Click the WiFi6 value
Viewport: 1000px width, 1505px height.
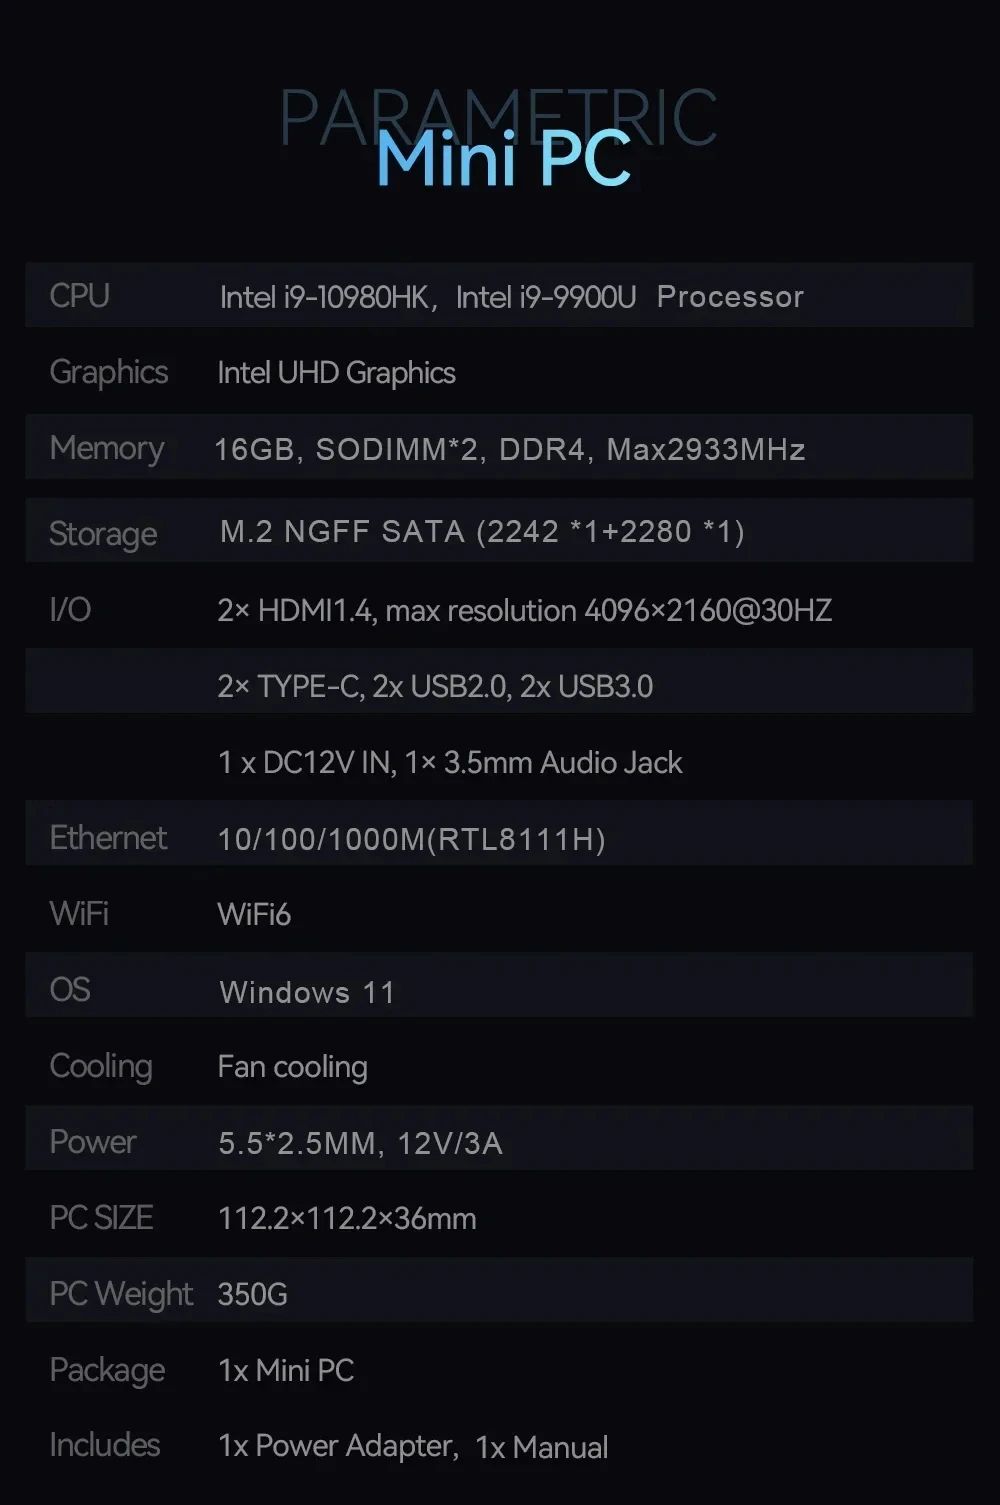tap(254, 914)
